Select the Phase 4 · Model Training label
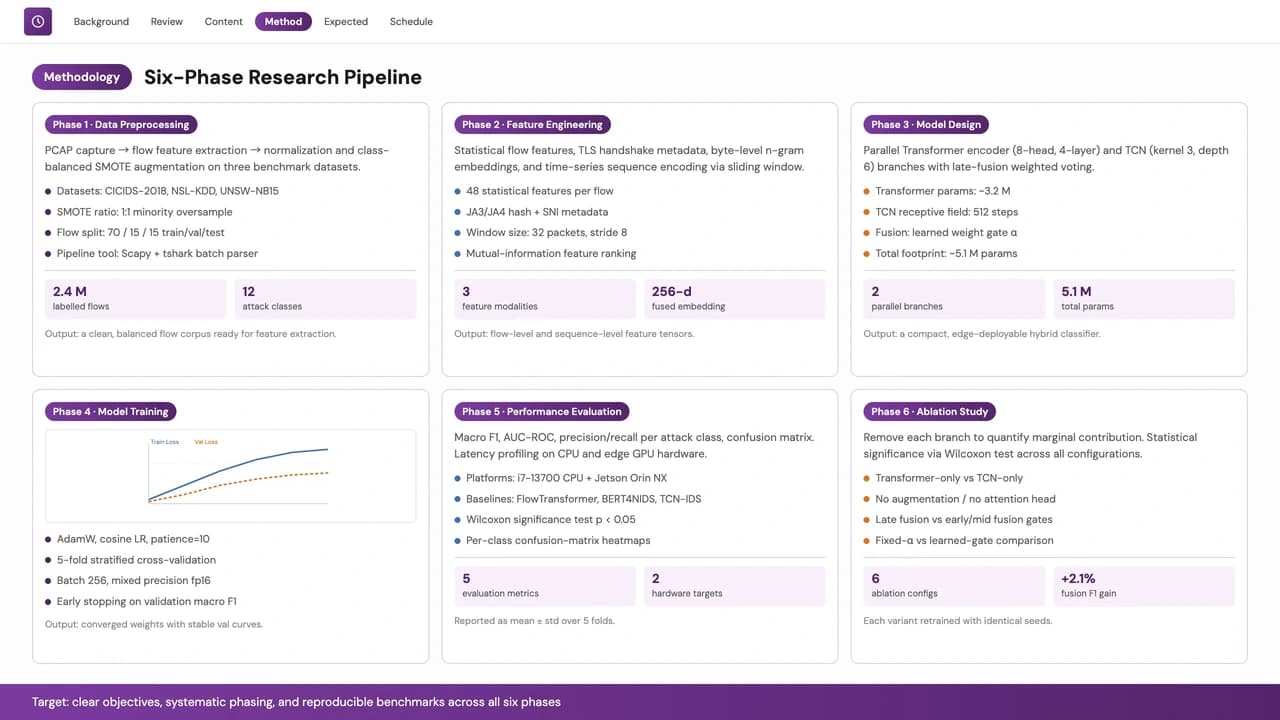This screenshot has height=720, width=1280. pos(111,411)
